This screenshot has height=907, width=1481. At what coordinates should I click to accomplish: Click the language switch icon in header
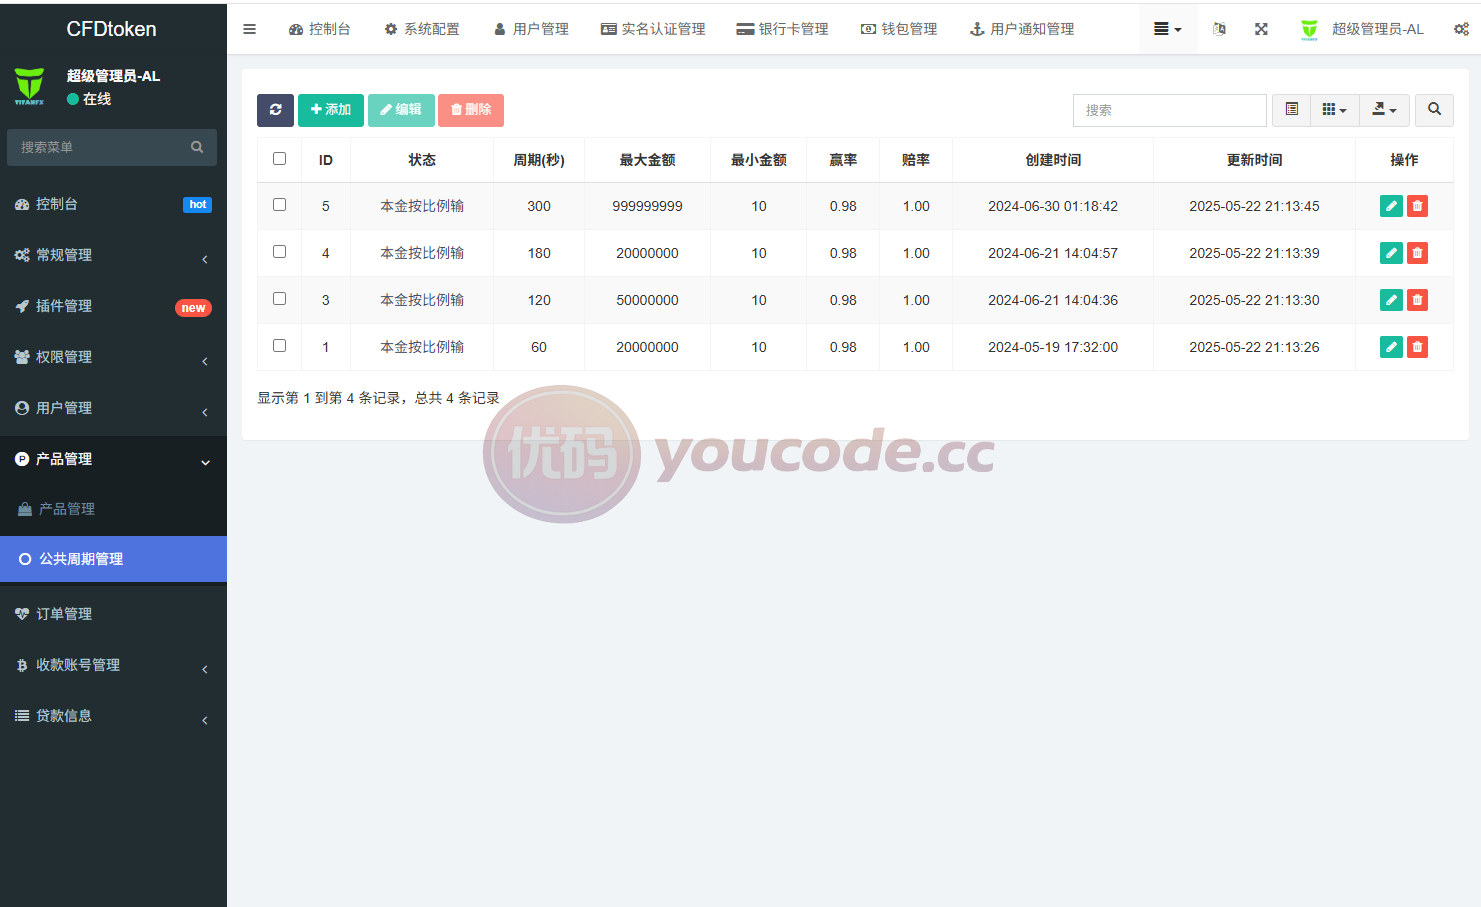(x=1219, y=29)
